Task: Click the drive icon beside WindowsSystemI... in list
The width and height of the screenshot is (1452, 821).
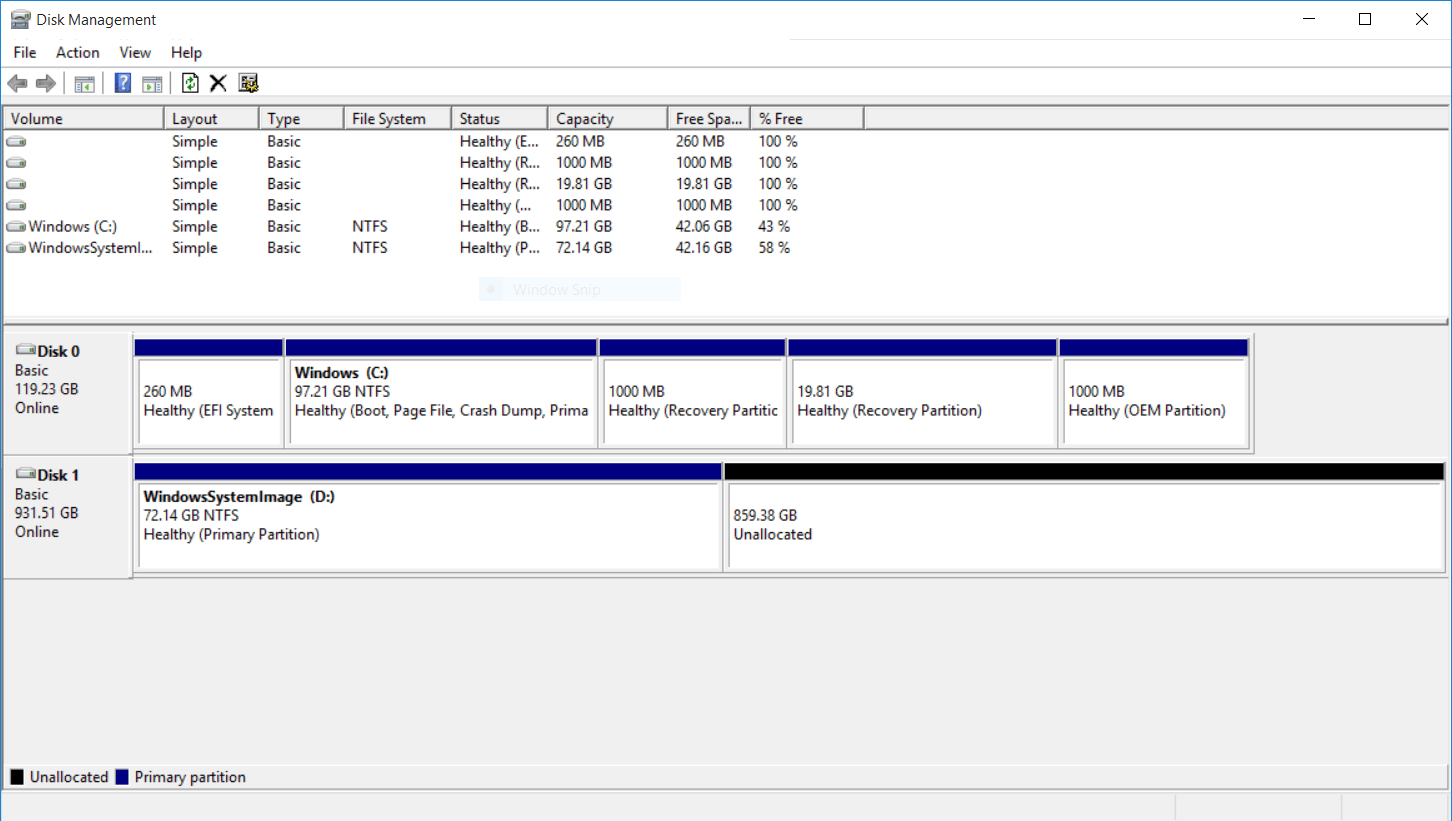Action: pos(16,248)
